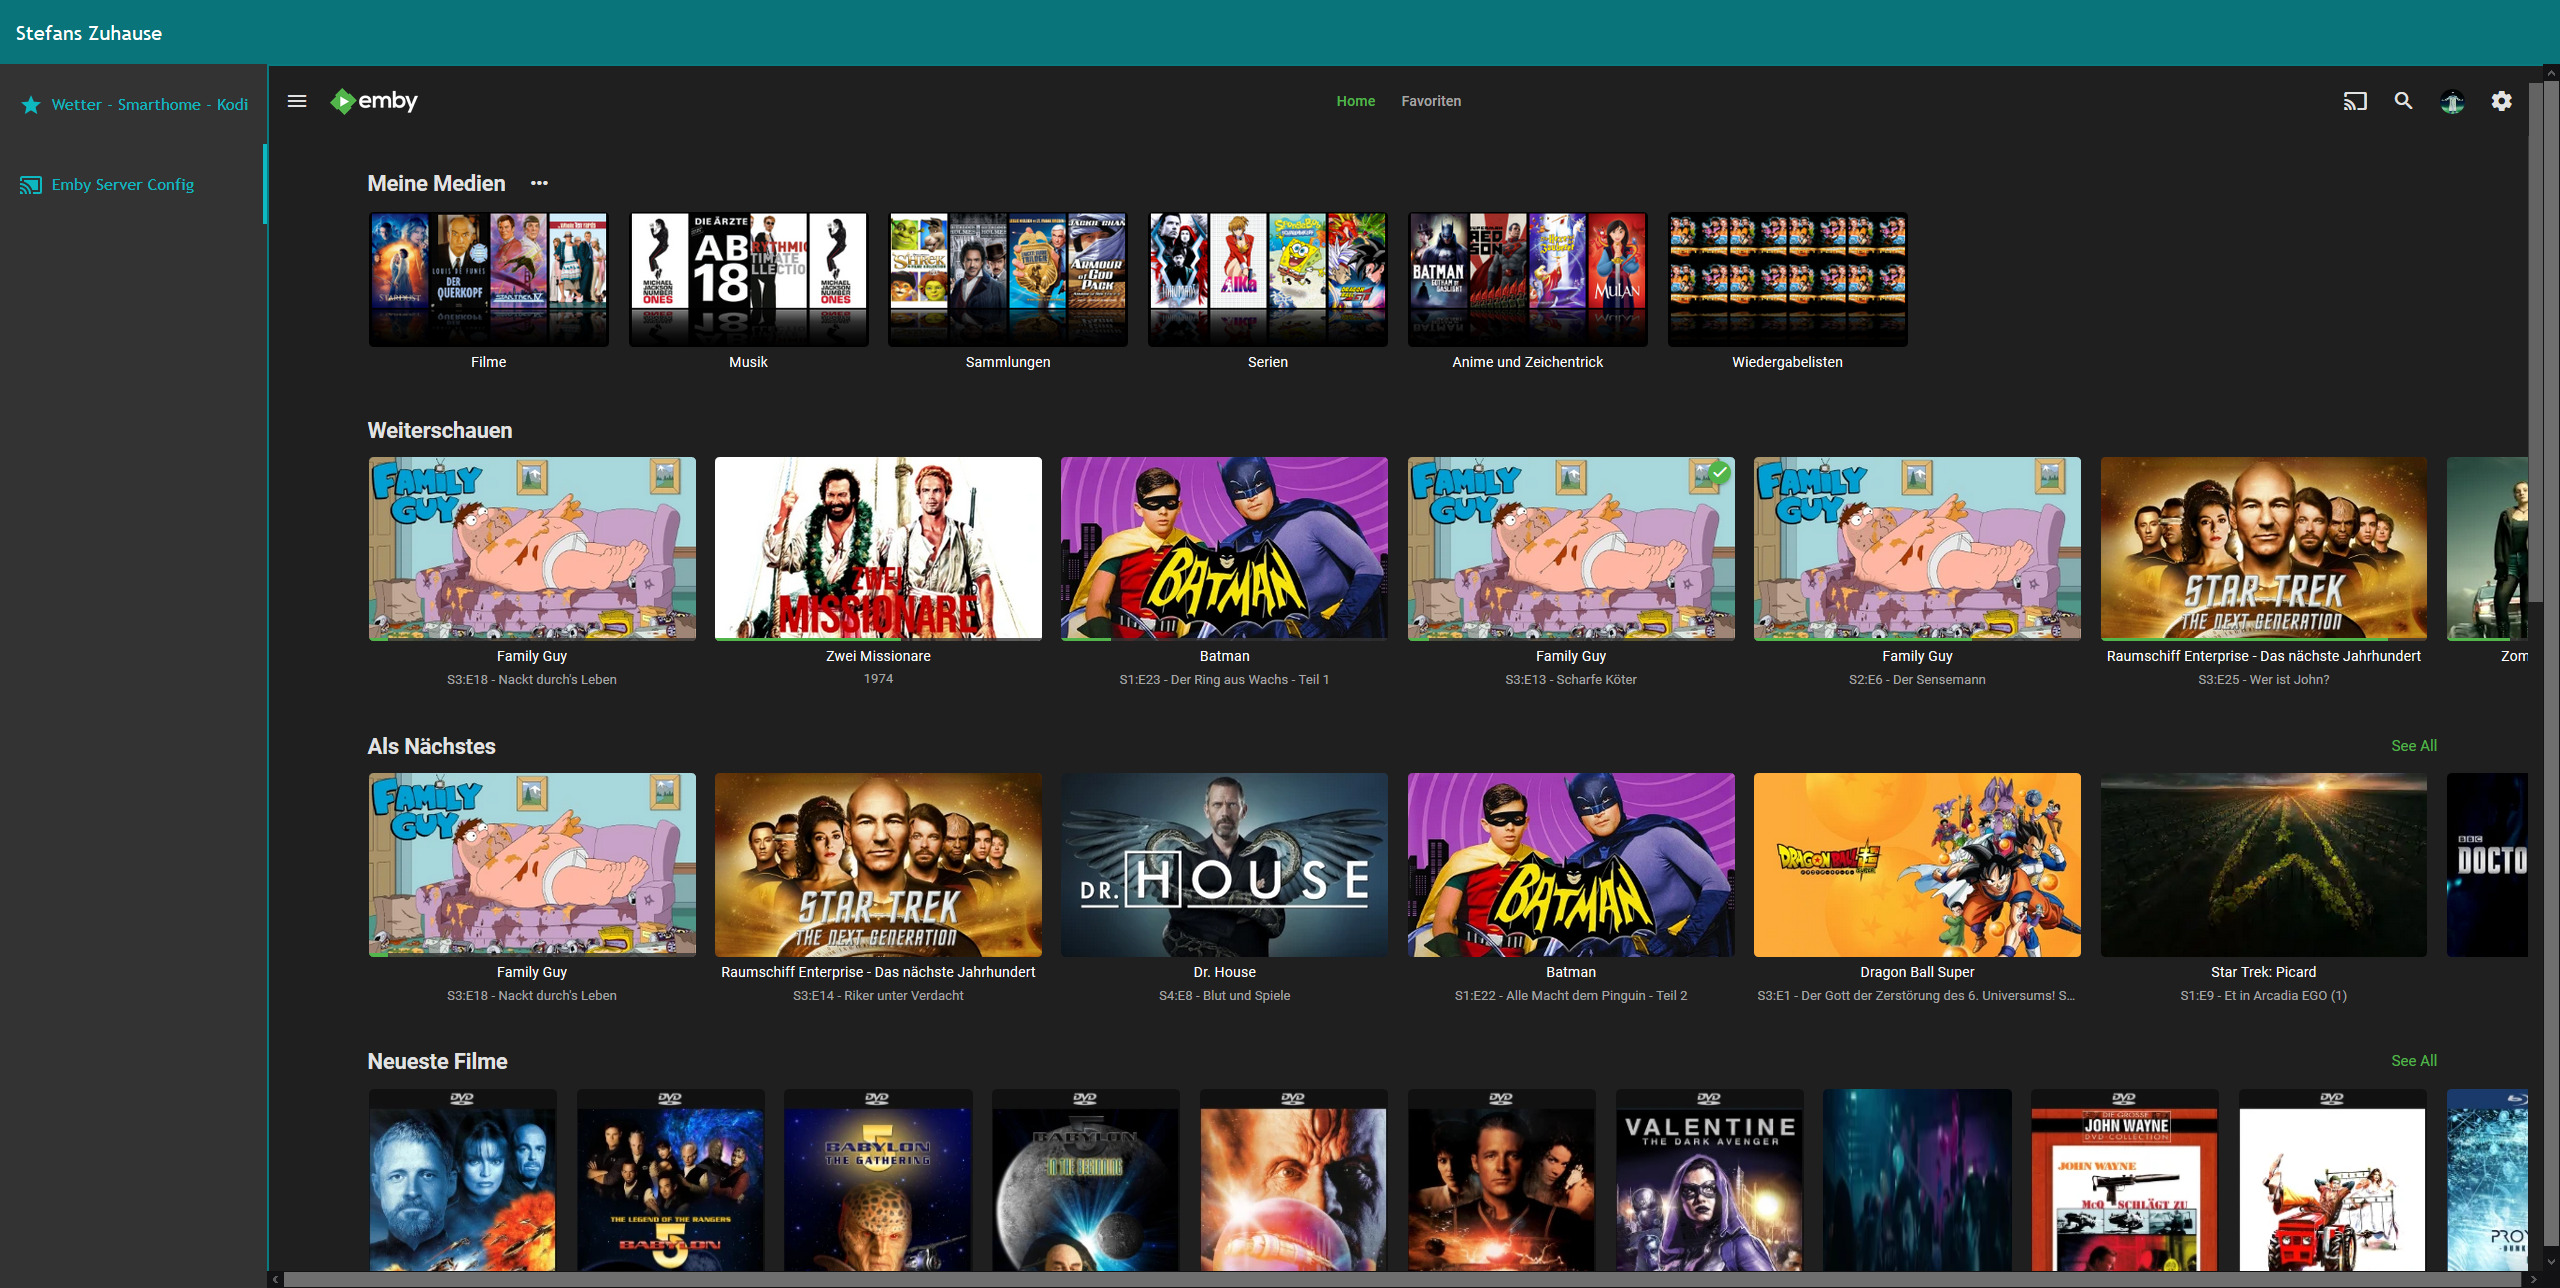The width and height of the screenshot is (2560, 1288).
Task: Open Batman S1:E22 in Als Nächstes
Action: click(1571, 865)
